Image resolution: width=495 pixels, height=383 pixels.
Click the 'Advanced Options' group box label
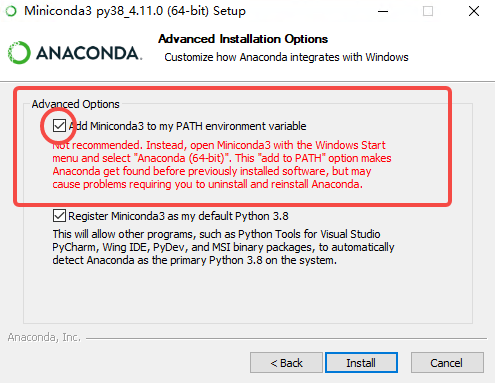click(x=75, y=104)
